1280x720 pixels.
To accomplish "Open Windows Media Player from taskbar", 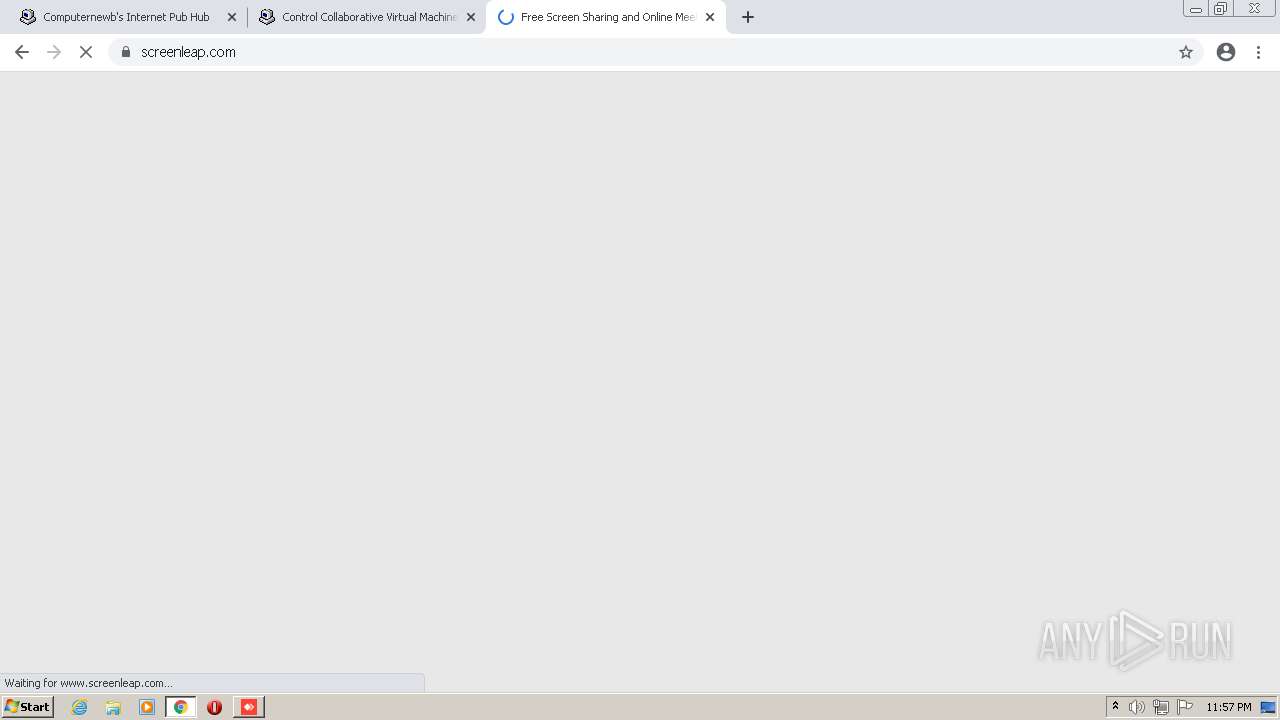I will tap(147, 707).
